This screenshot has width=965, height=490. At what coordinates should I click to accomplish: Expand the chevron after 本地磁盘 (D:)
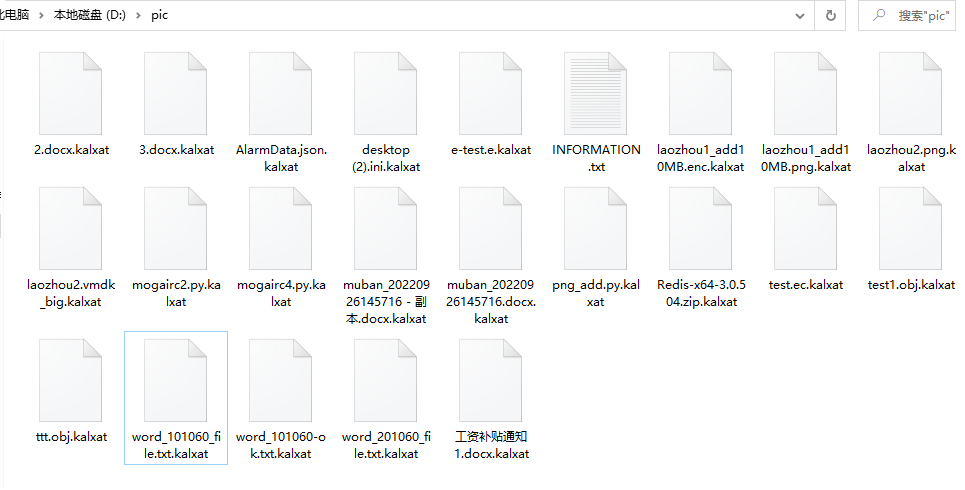[x=138, y=15]
